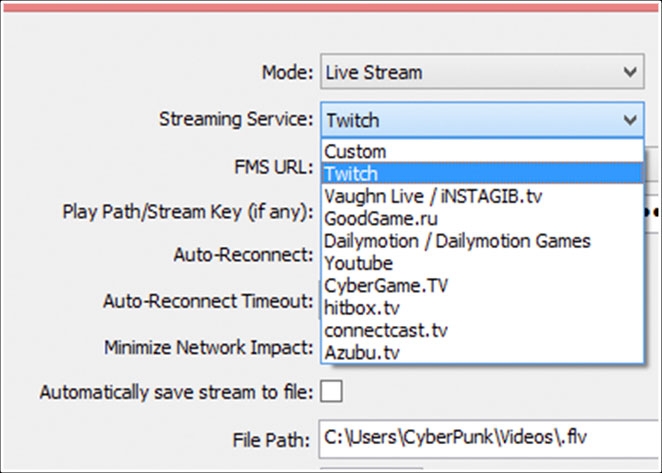This screenshot has width=662, height=473.
Task: Click the Streaming Service label text
Action: click(x=236, y=119)
